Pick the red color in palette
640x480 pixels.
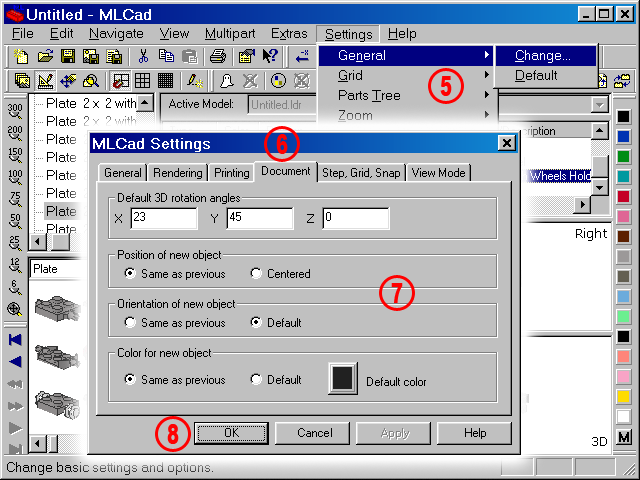[623, 197]
